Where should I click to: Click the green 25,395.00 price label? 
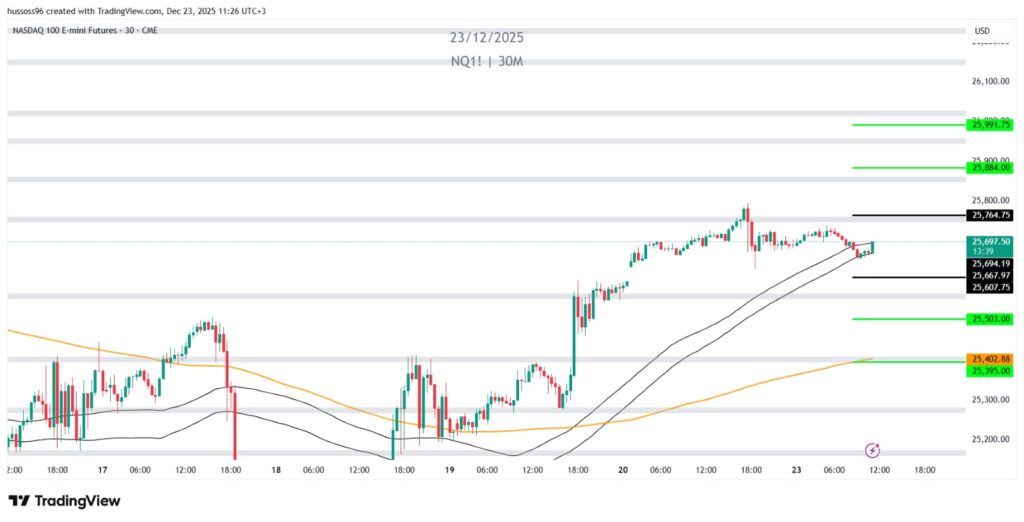990,371
